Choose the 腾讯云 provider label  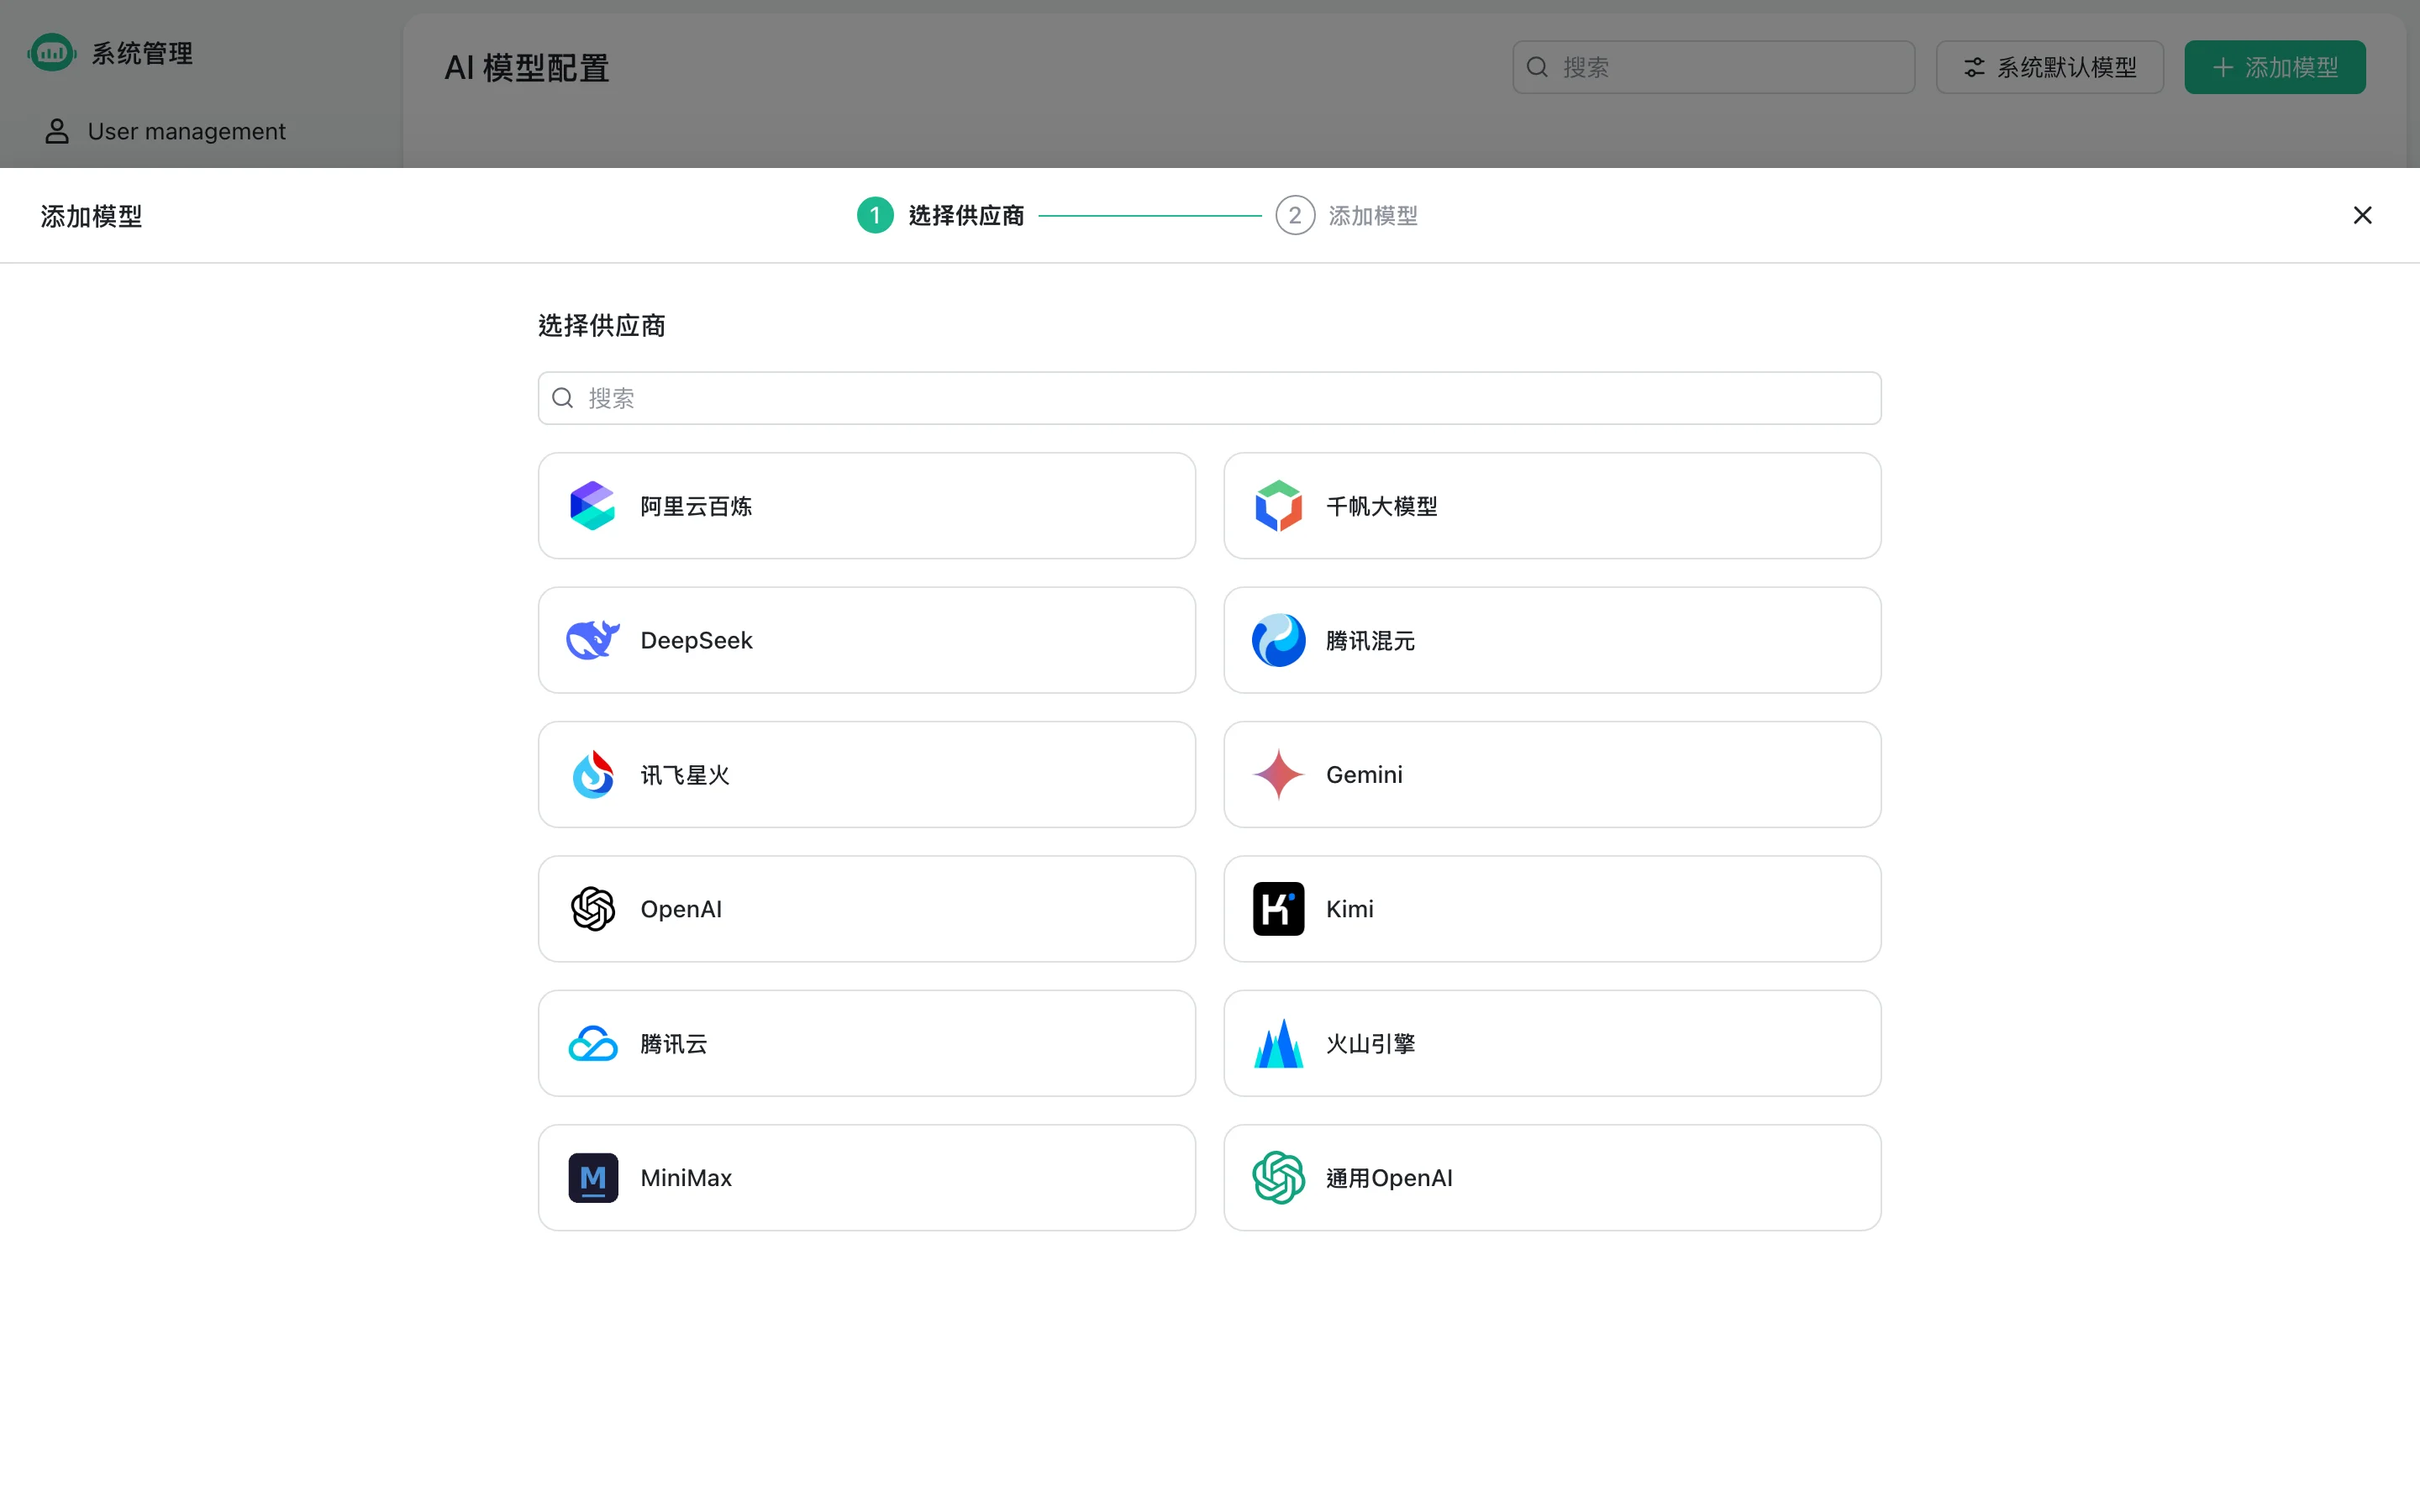674,1044
